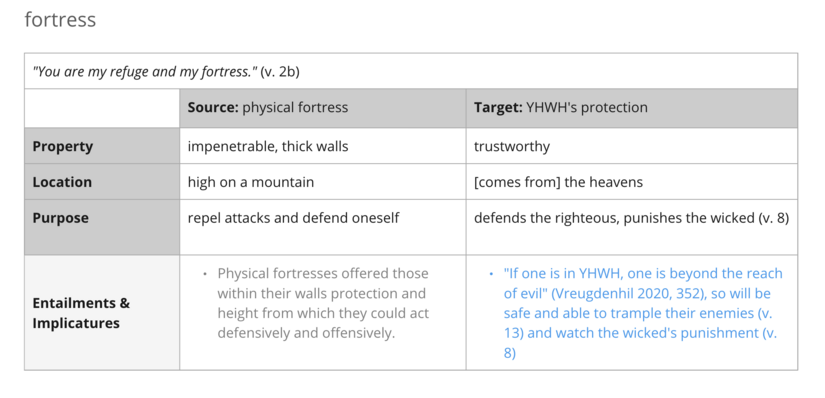The height and width of the screenshot is (398, 825).
Task: Click 'repel attacks and defend oneself' cell
Action: (323, 227)
